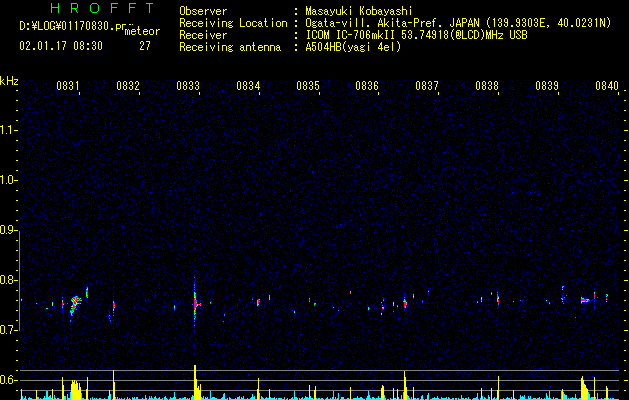
Task: Click the date stamp 02.01.17 08:30
Action: (61, 46)
